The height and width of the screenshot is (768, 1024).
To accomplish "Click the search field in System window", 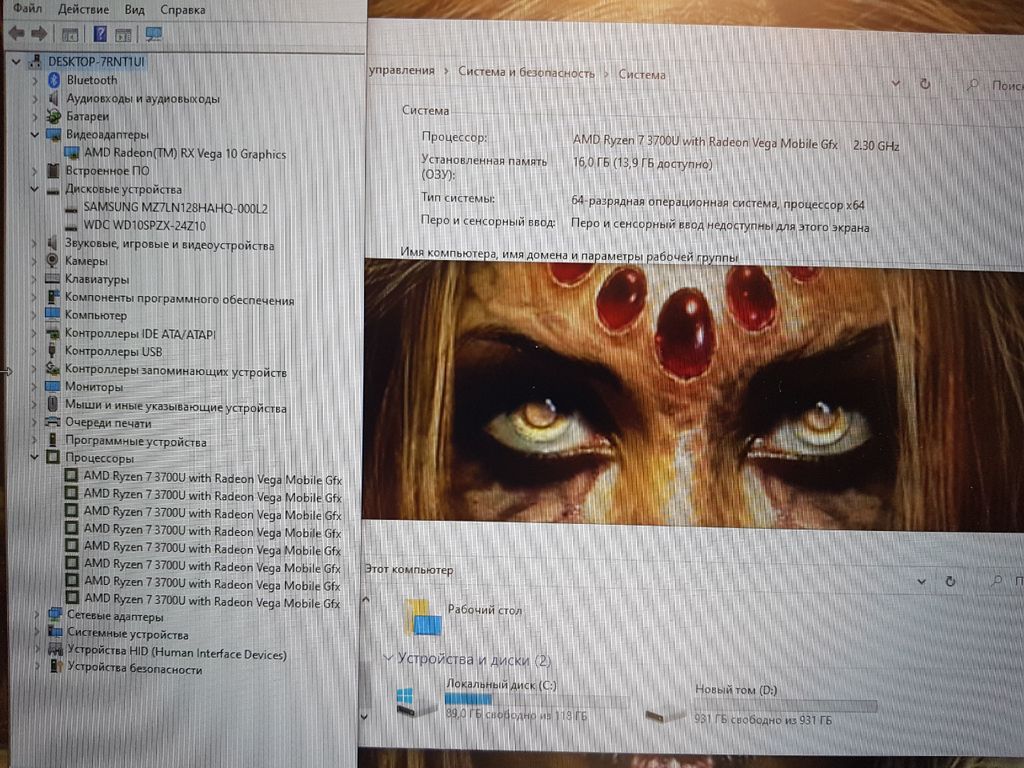I will tap(993, 85).
